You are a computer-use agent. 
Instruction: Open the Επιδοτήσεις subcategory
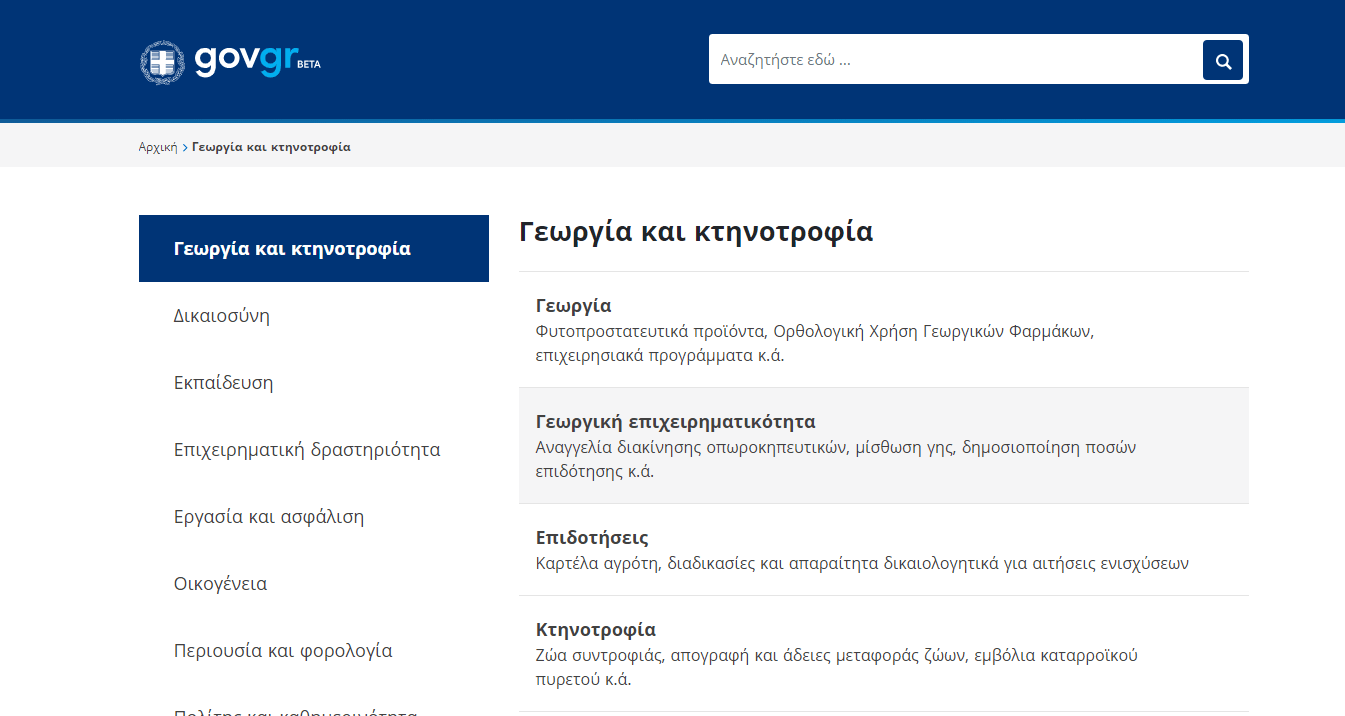tap(592, 538)
